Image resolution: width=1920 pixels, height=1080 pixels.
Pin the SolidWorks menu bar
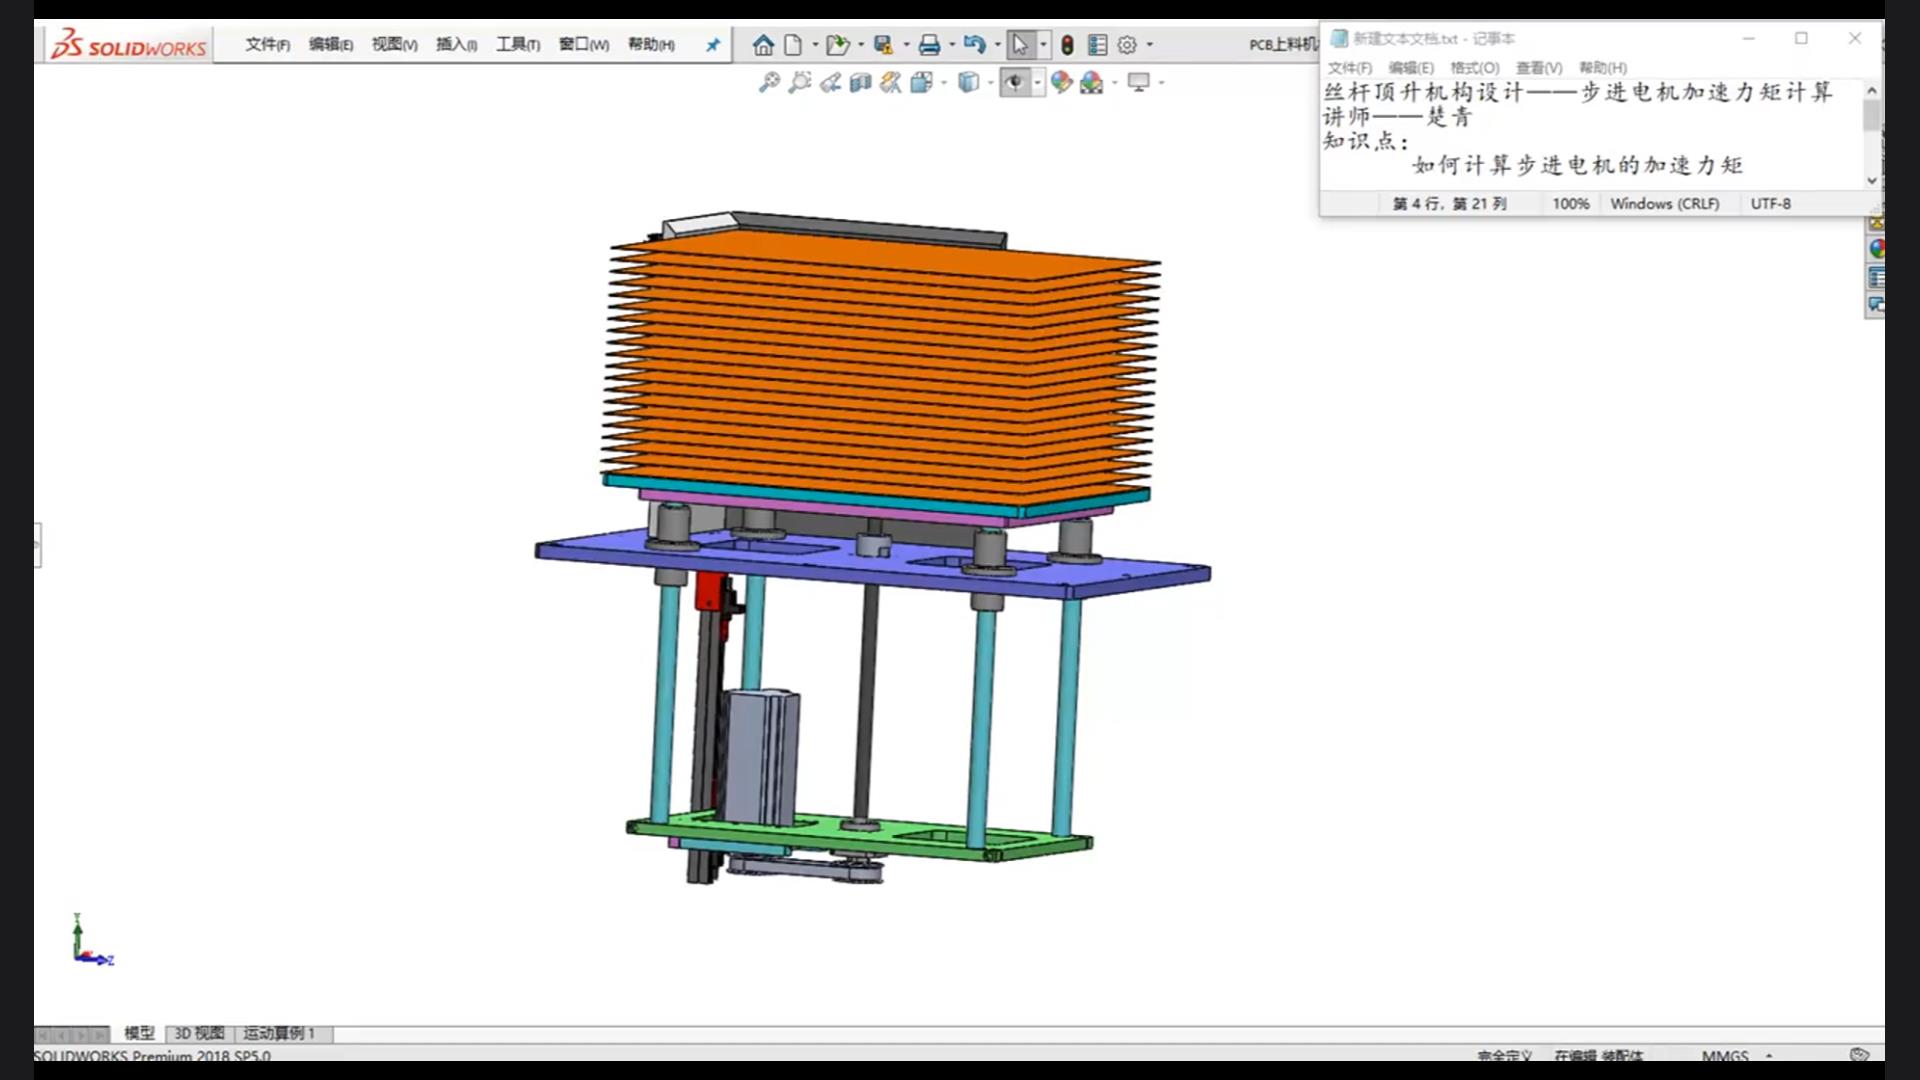point(713,45)
